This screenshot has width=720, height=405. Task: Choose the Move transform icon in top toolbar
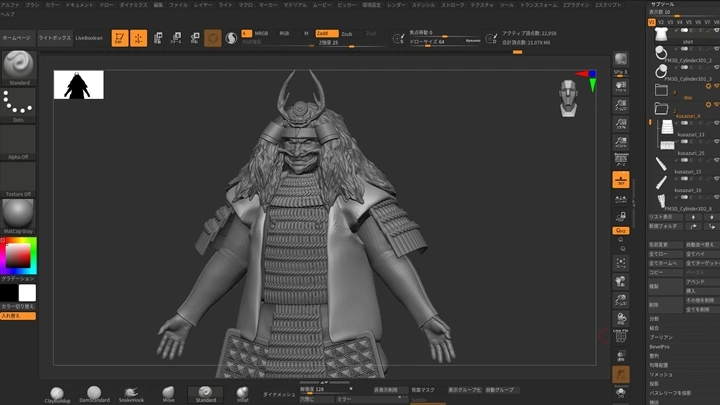158,38
